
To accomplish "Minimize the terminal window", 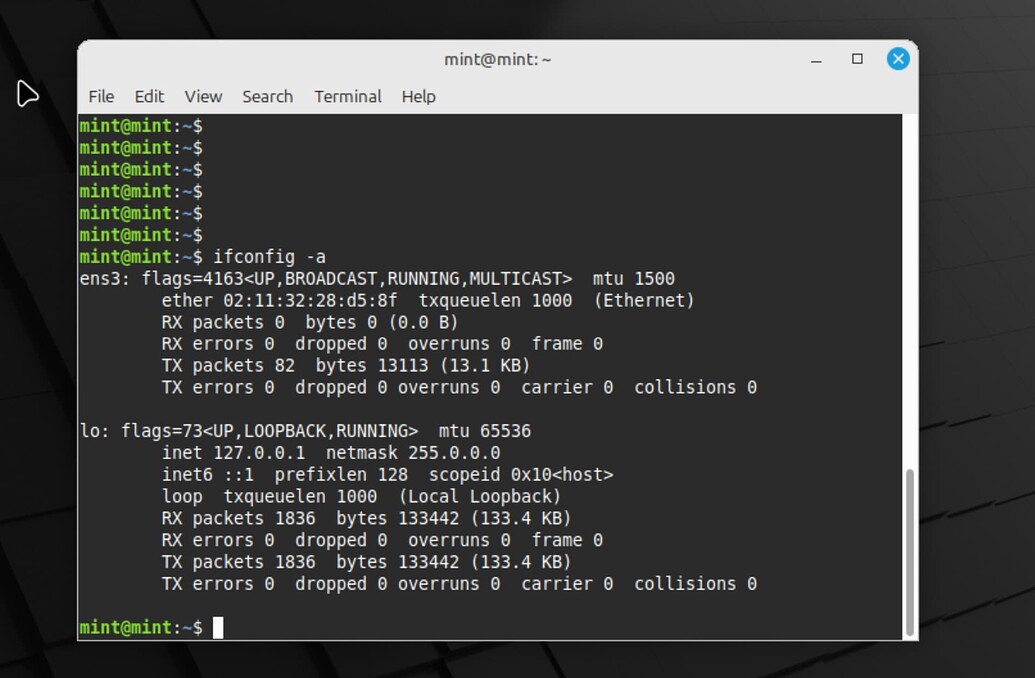I will point(817,59).
